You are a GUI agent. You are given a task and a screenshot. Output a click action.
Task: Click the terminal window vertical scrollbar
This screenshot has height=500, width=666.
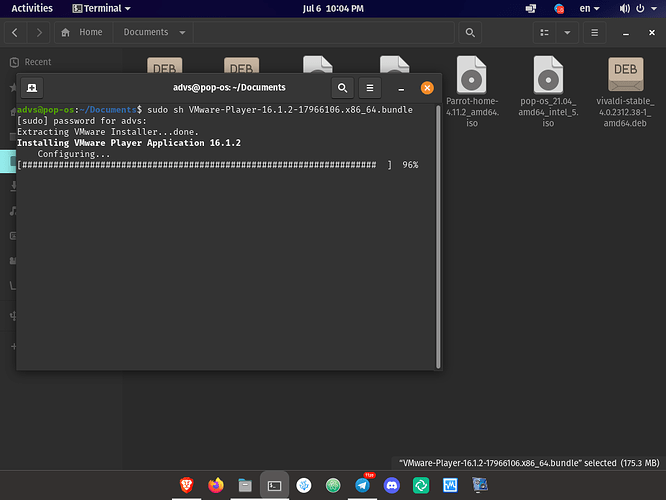tap(438, 237)
